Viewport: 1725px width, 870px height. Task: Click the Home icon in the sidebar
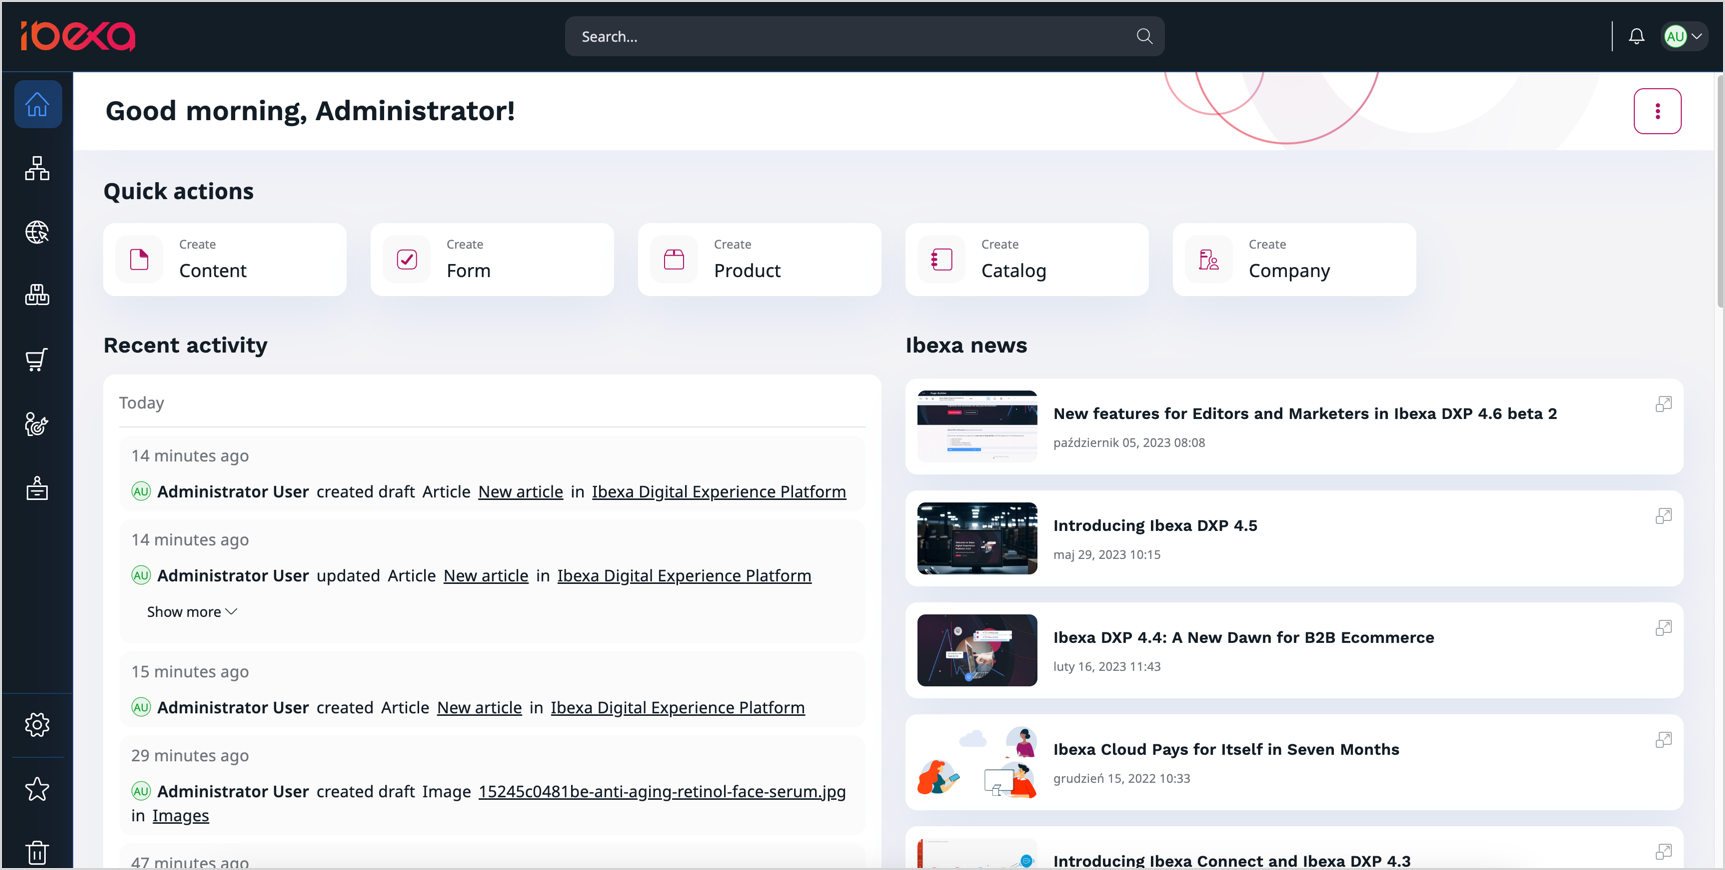37,104
